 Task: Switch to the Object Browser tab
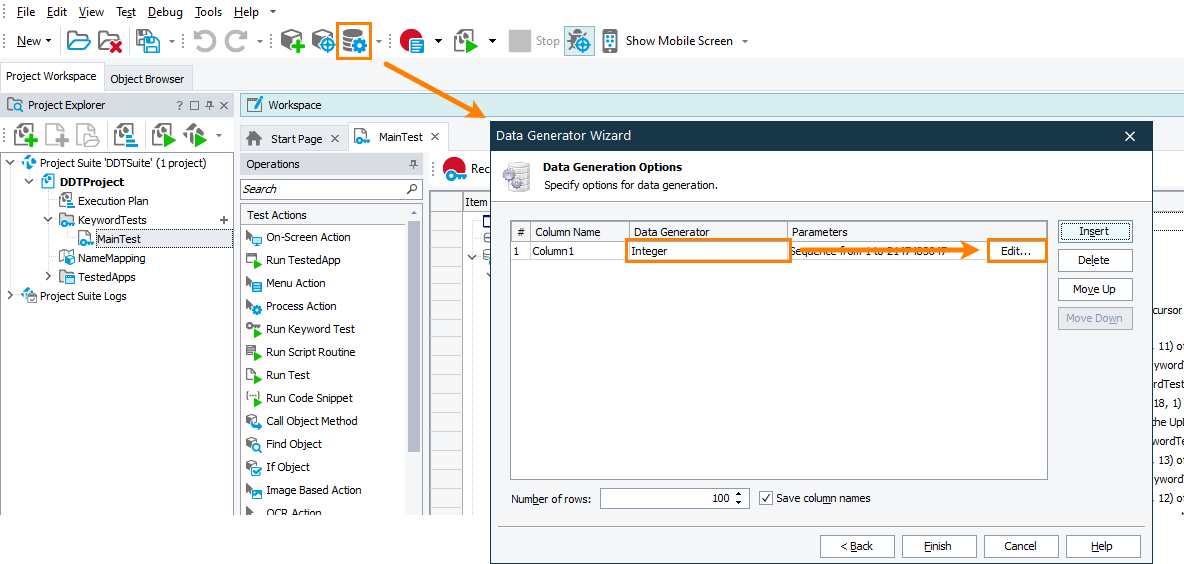(x=147, y=79)
